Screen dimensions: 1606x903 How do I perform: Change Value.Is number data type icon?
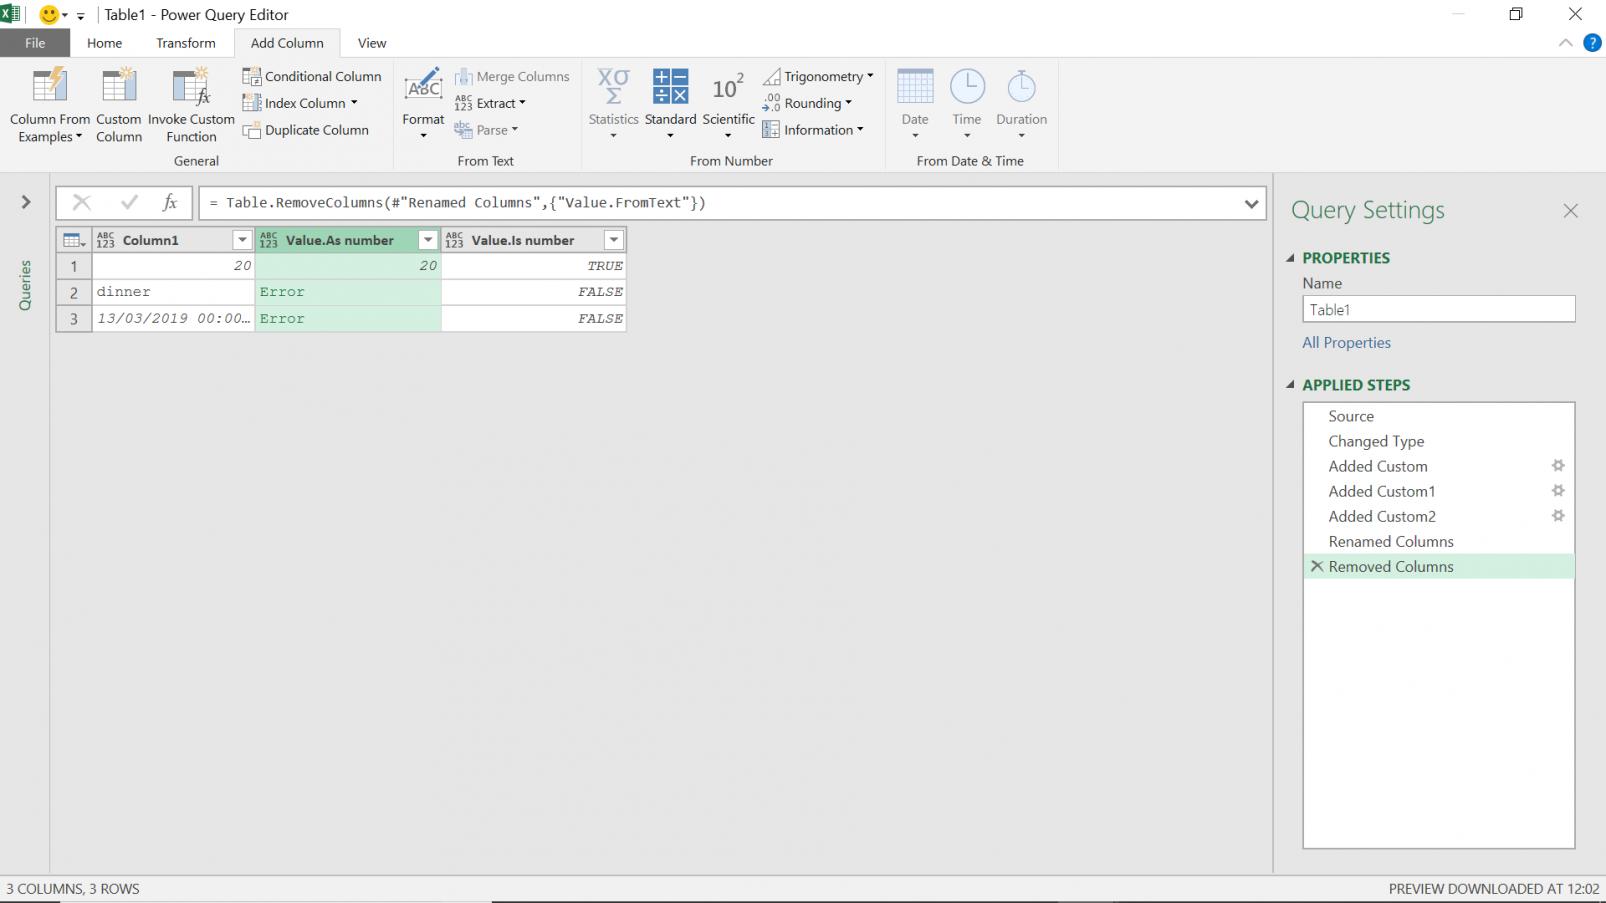point(454,240)
